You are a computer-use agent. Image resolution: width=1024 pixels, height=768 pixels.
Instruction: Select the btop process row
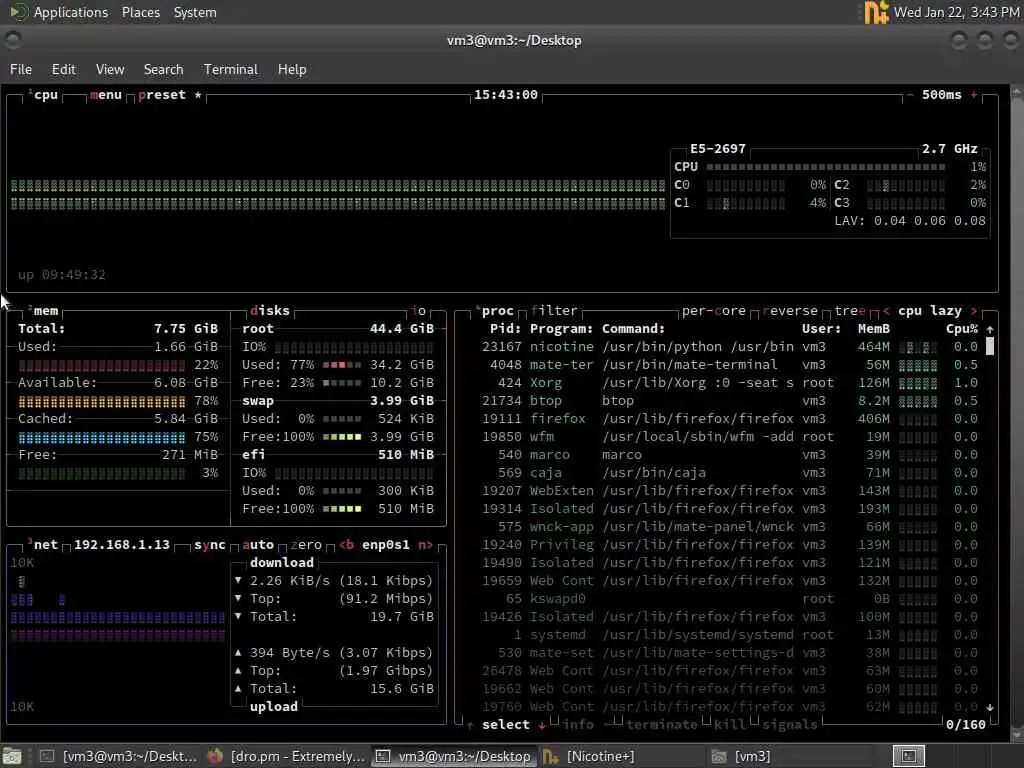coord(729,401)
